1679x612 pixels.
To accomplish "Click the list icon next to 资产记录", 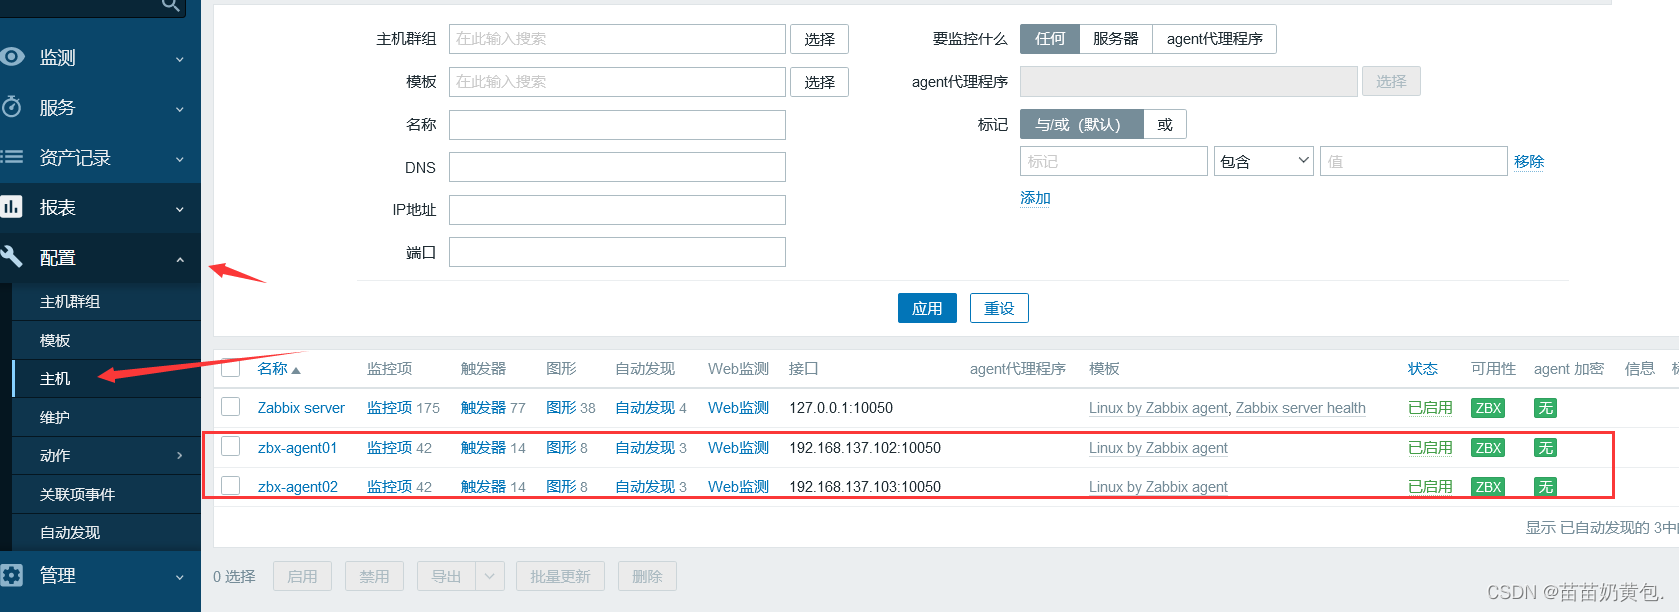I will coord(12,157).
